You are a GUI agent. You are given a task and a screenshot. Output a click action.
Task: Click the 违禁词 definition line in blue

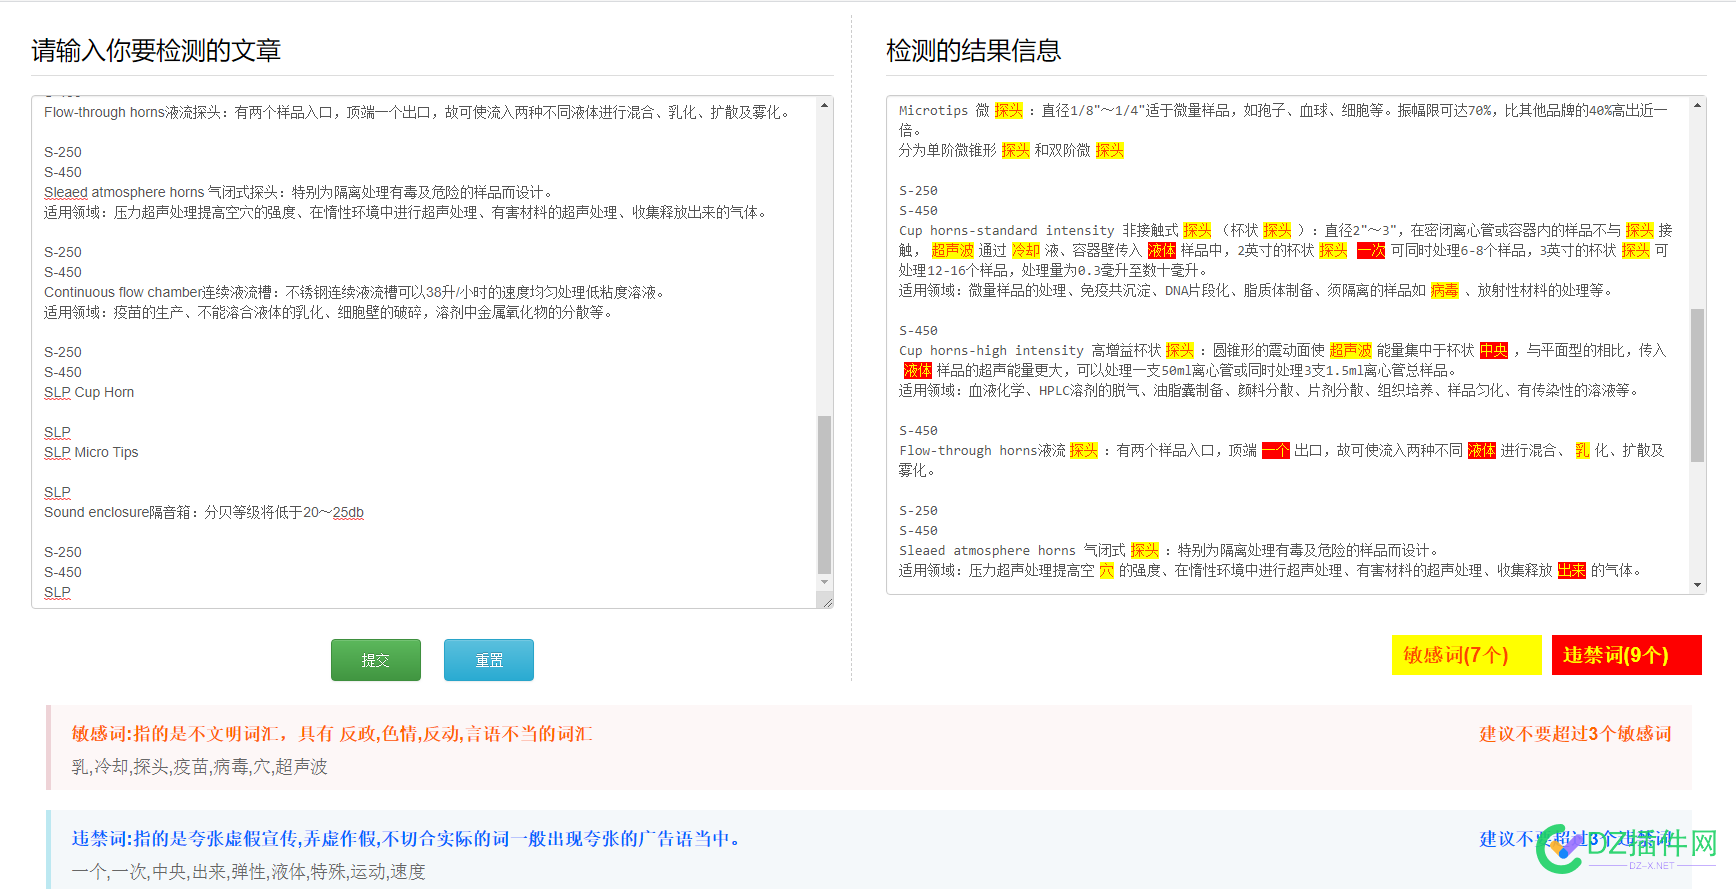click(x=407, y=839)
